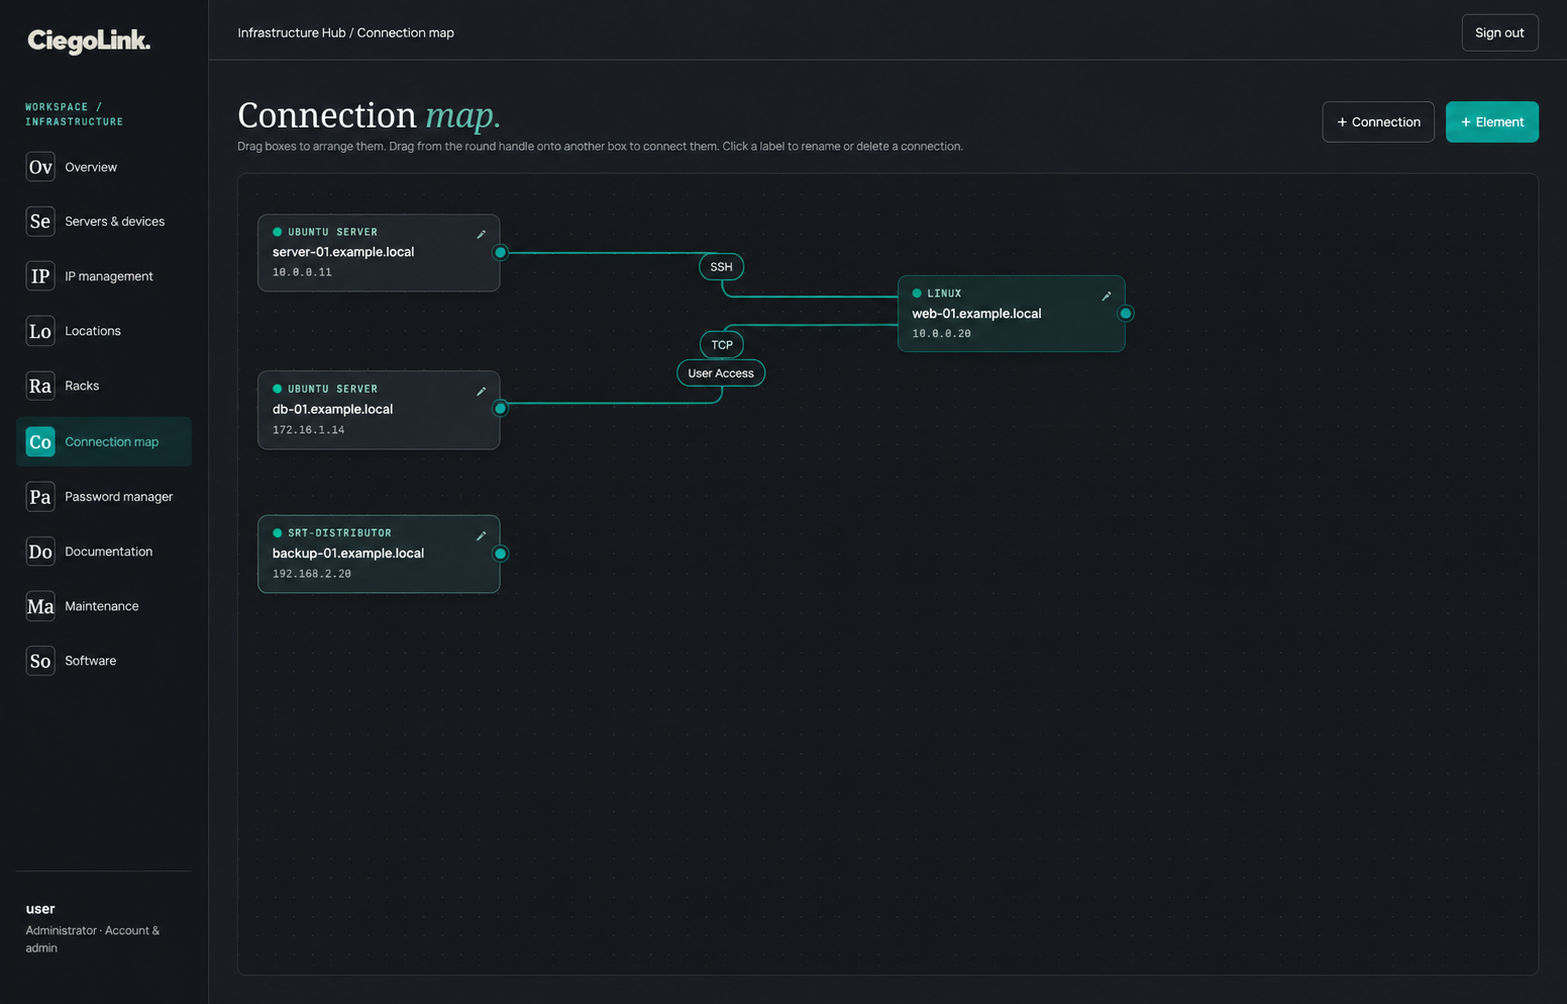Click the 10.0.0.20 IP address text
The image size is (1567, 1004).
click(941, 334)
